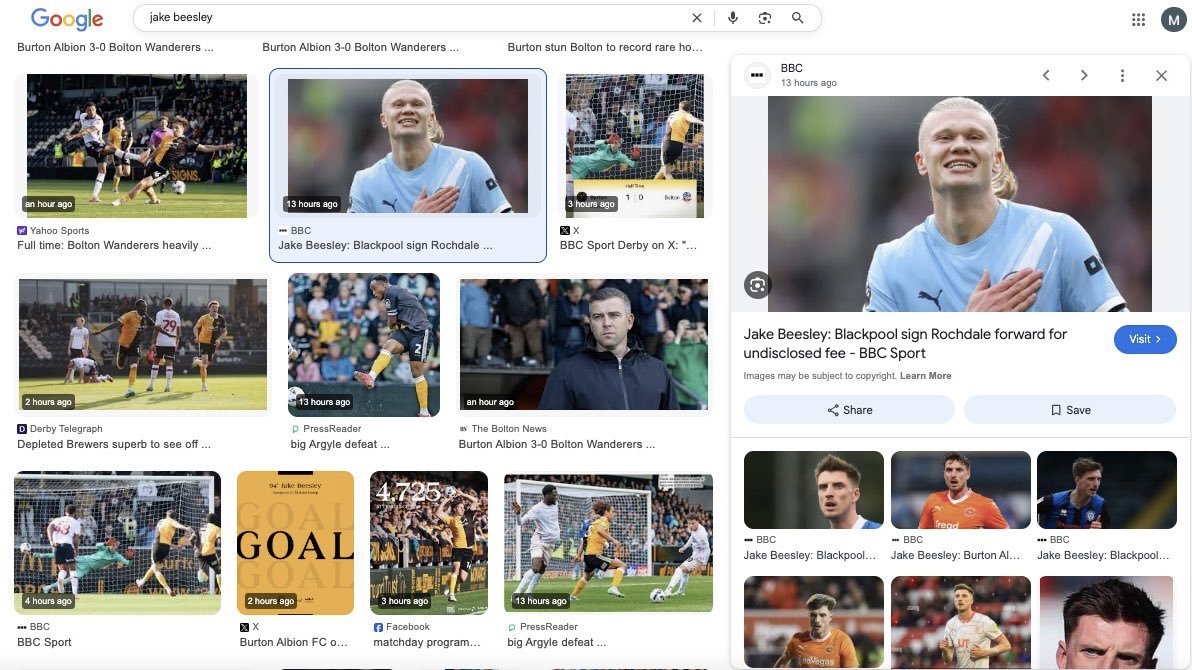Open BBC Sport 4 hours ago image
Image resolution: width=1192 pixels, height=670 pixels.
[x=118, y=543]
